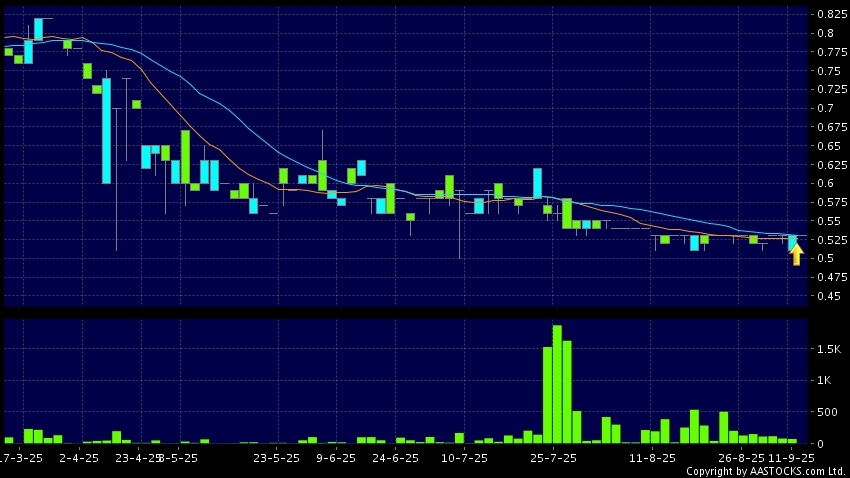
Task: Click the 0.6 price axis label
Action: point(826,183)
